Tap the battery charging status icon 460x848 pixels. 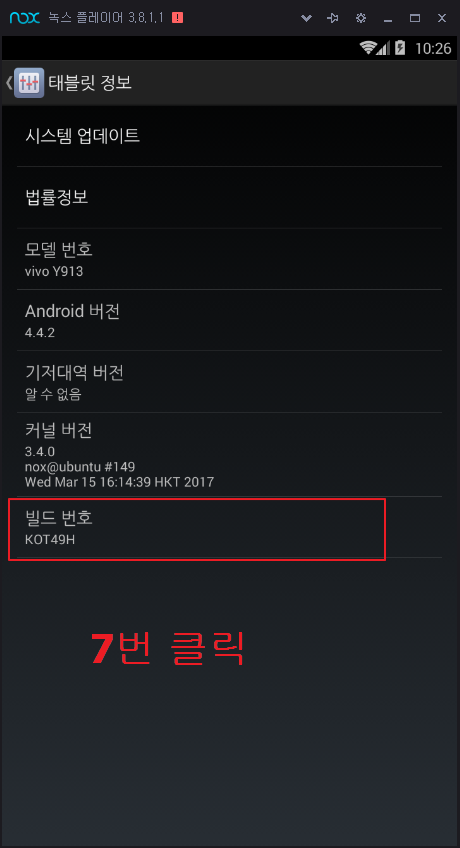[x=400, y=48]
